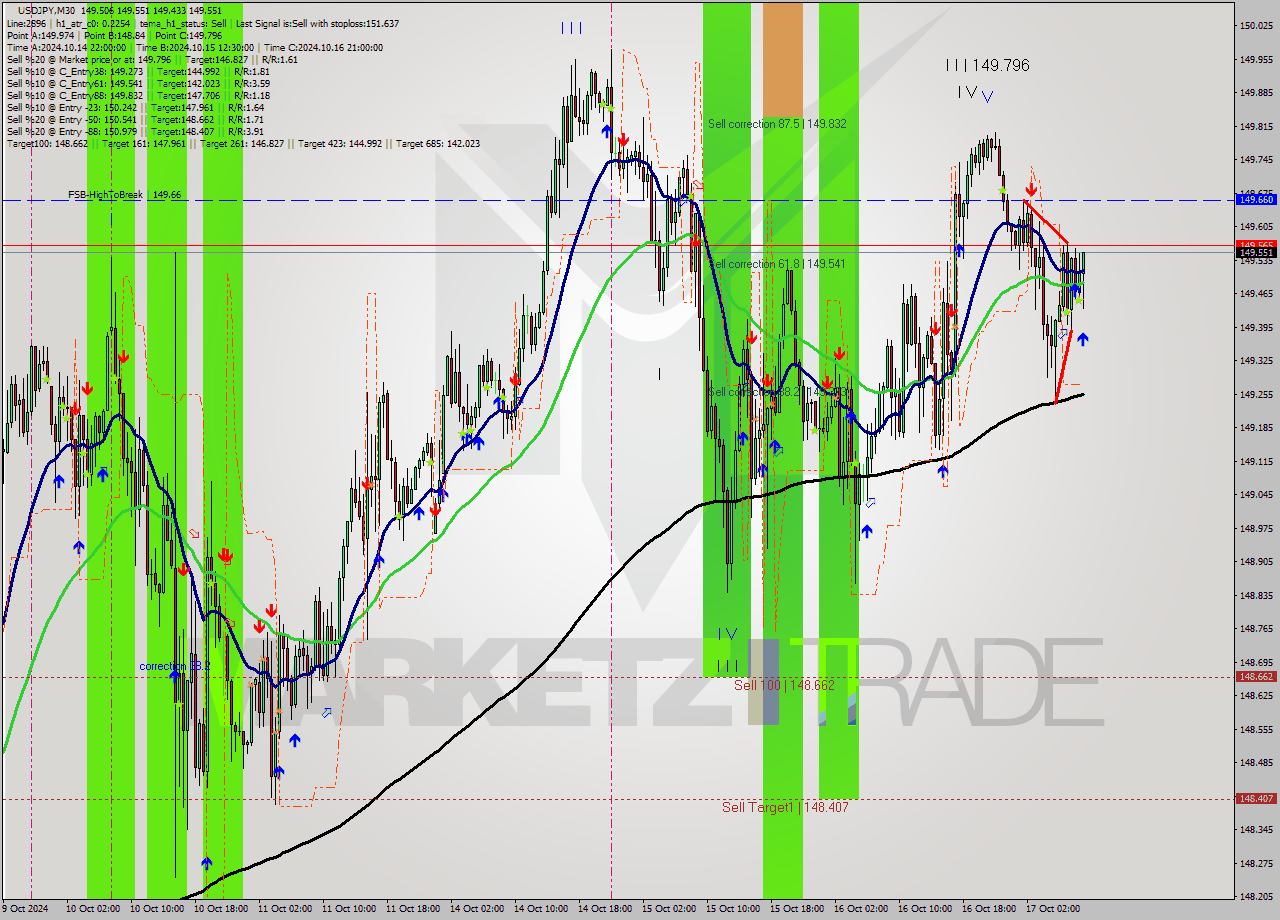Click the 148.905 price axis value
The width and height of the screenshot is (1280, 920).
click(1257, 562)
